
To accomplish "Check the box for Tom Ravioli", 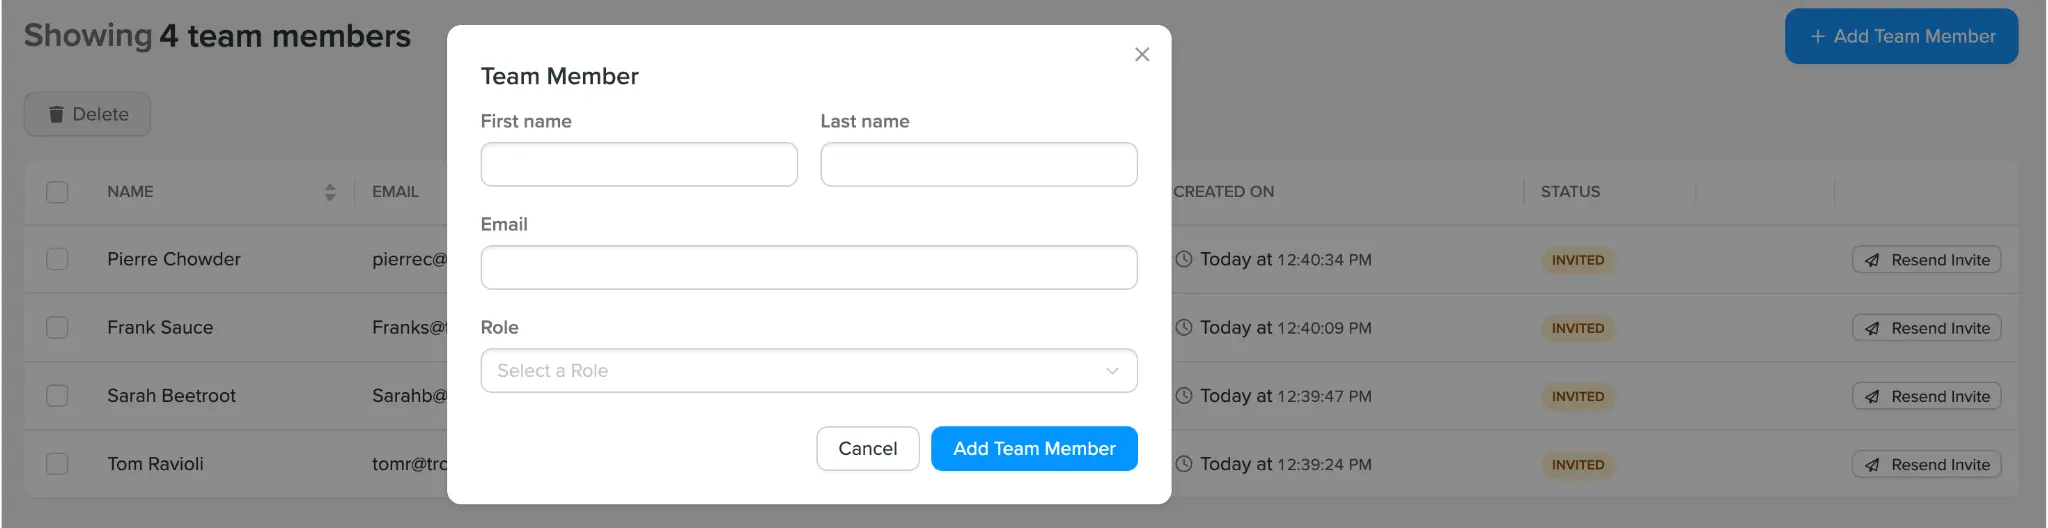I will (57, 464).
